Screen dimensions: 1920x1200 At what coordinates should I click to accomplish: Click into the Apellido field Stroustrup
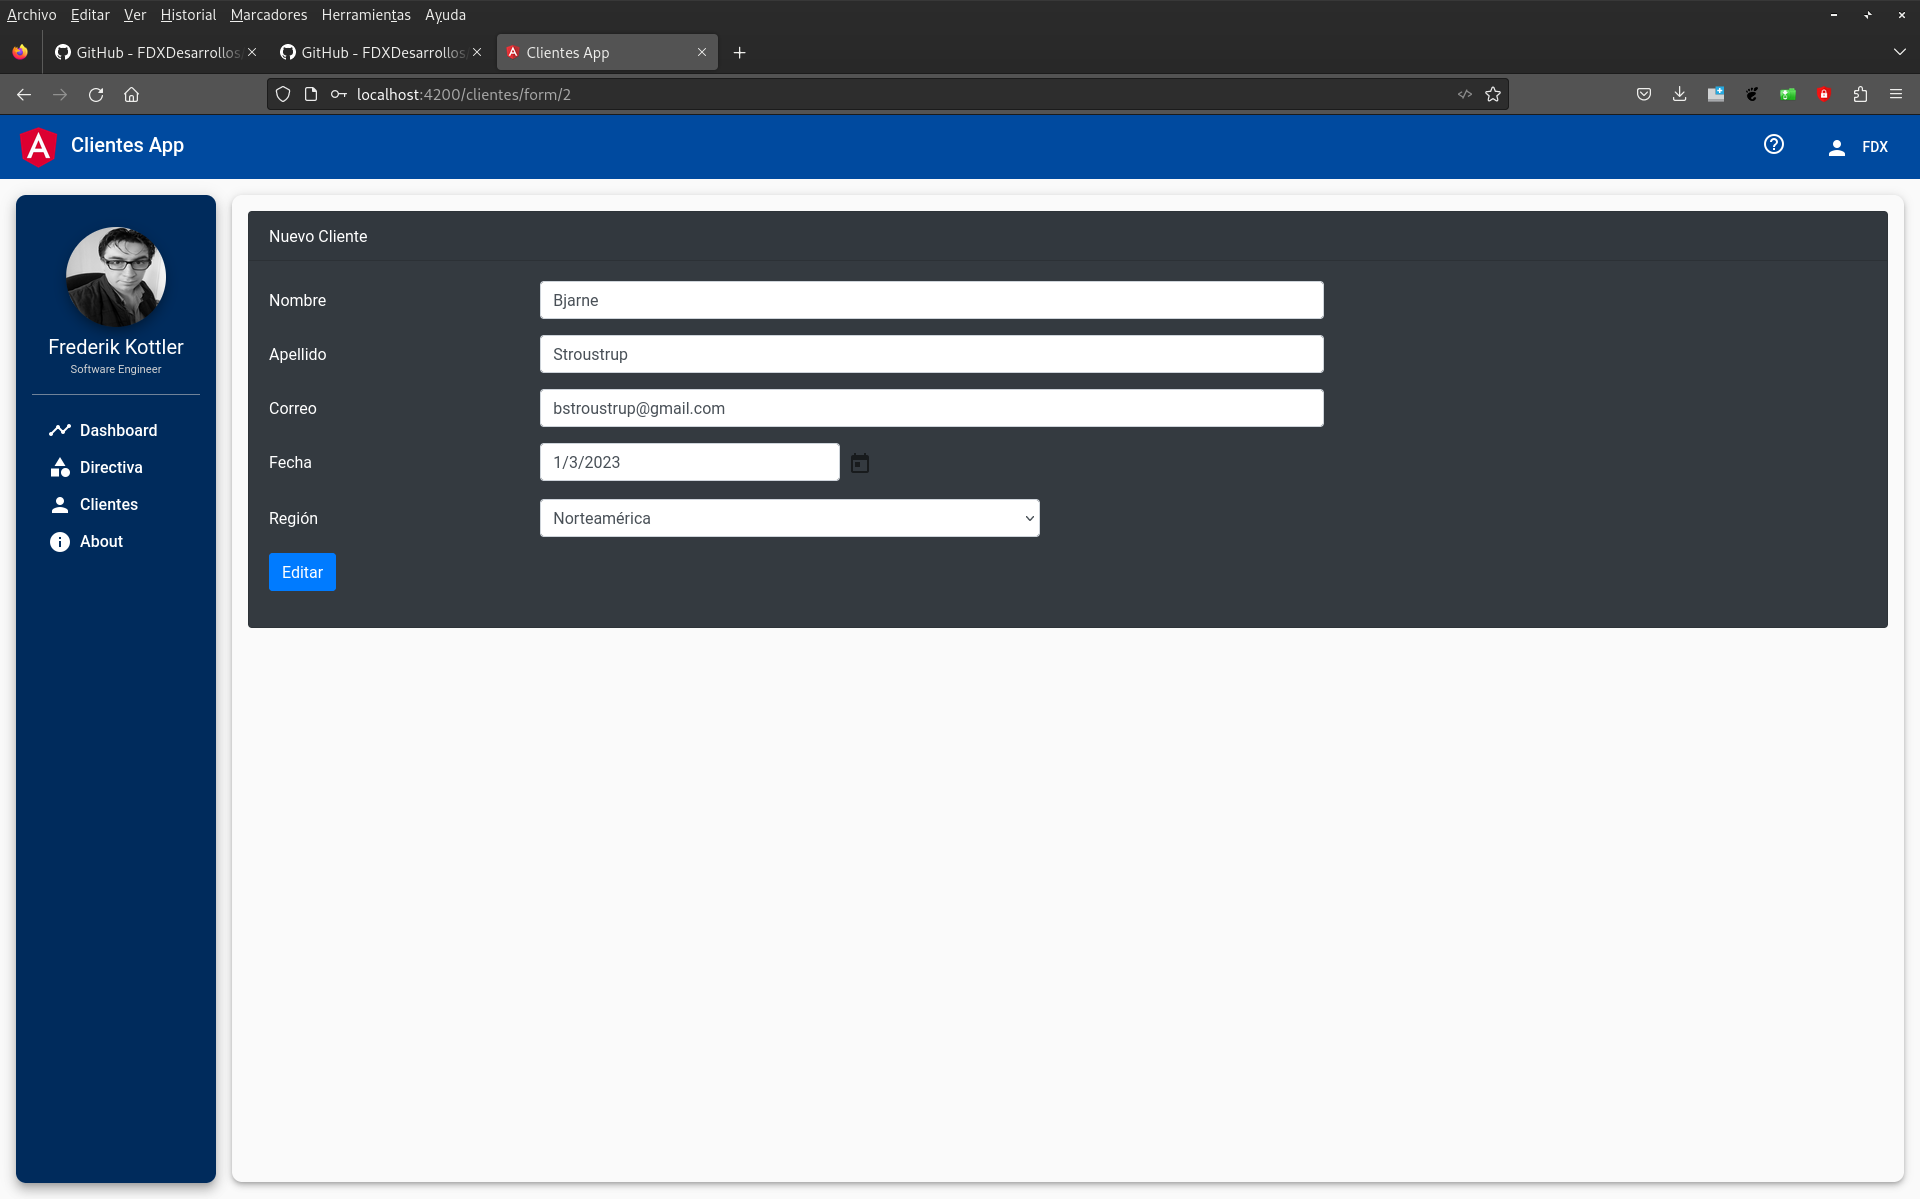click(x=932, y=354)
